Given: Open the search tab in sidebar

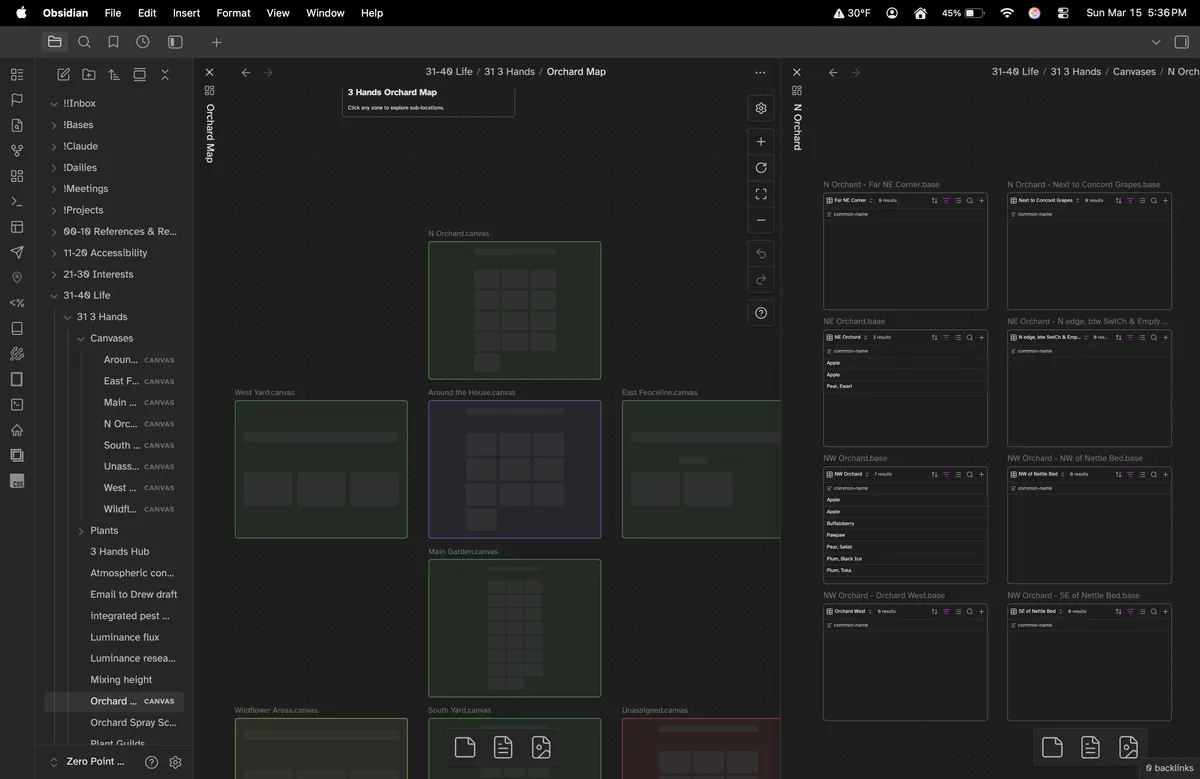Looking at the screenshot, I should 84,42.
